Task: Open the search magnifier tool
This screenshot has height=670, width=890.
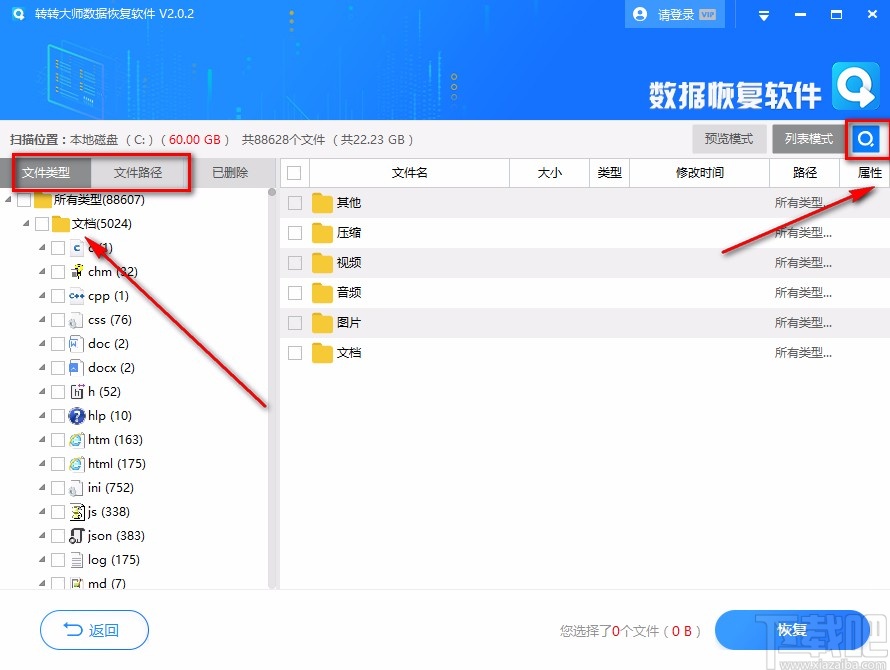Action: (867, 139)
